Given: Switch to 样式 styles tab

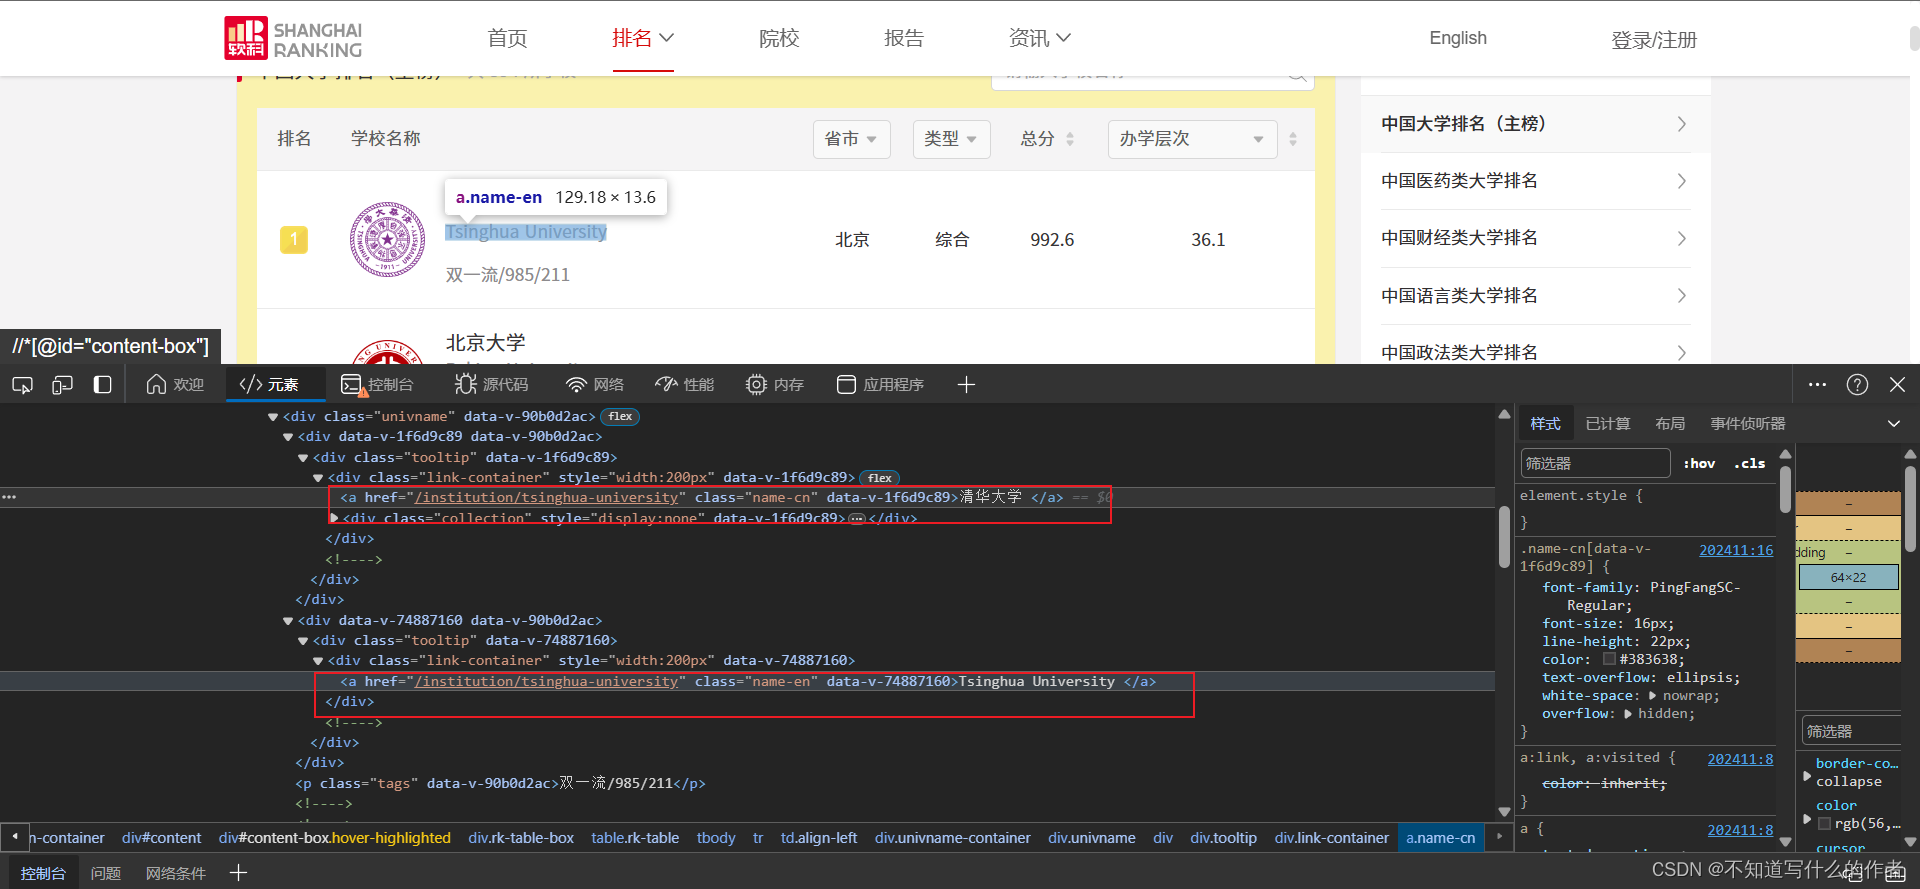Looking at the screenshot, I should [x=1545, y=424].
